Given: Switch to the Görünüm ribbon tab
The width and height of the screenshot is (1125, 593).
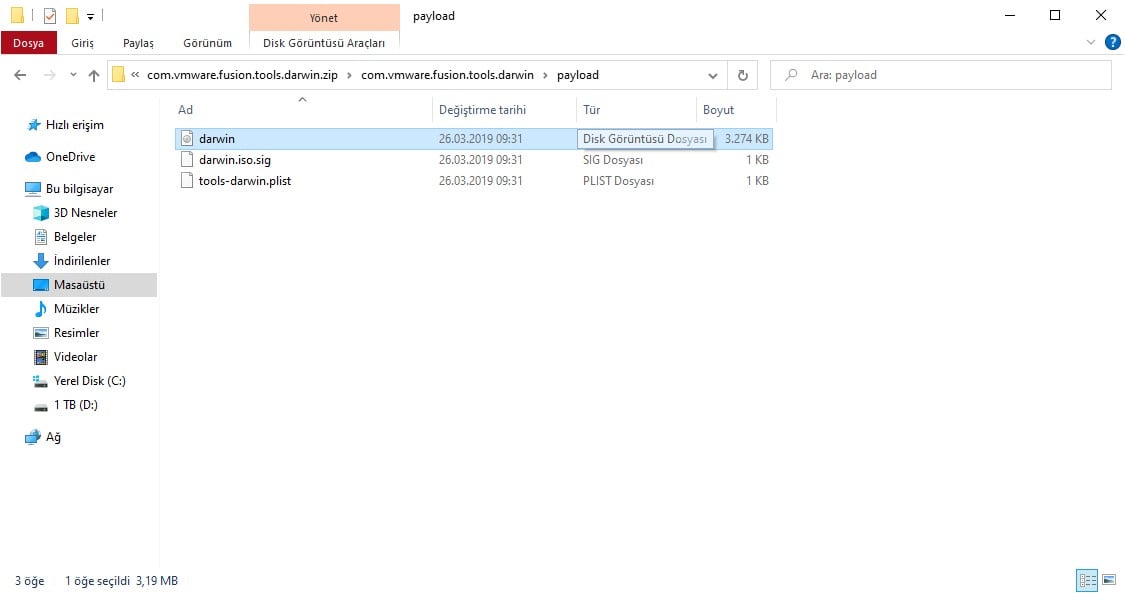Looking at the screenshot, I should [207, 43].
